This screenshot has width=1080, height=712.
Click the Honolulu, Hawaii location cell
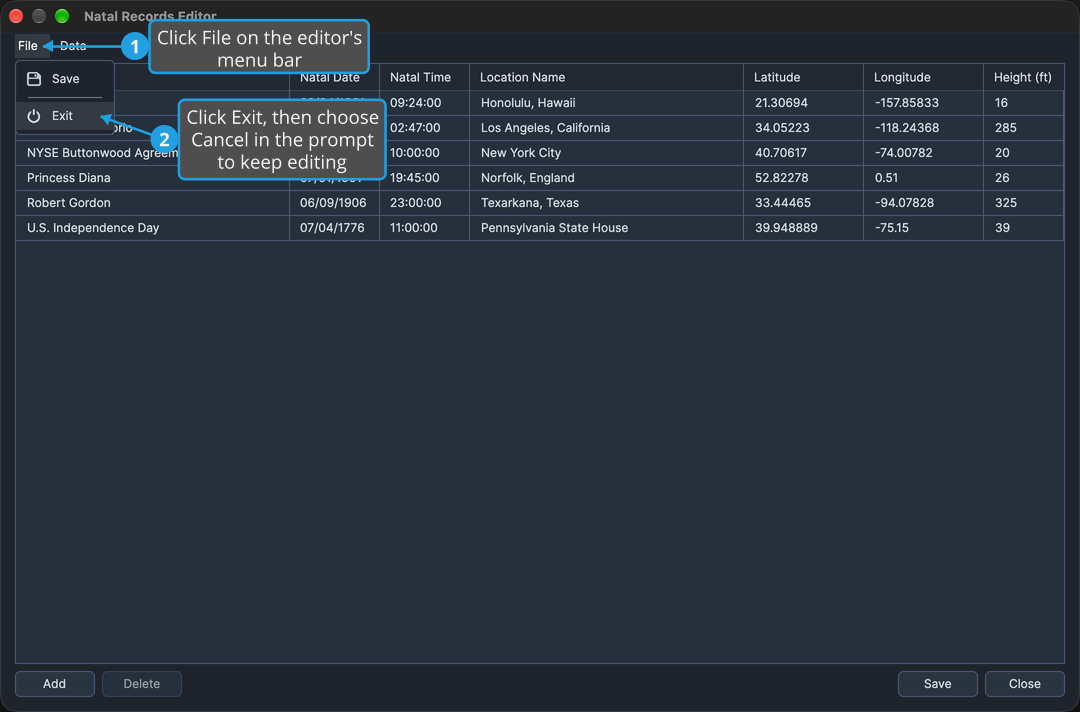tap(606, 103)
